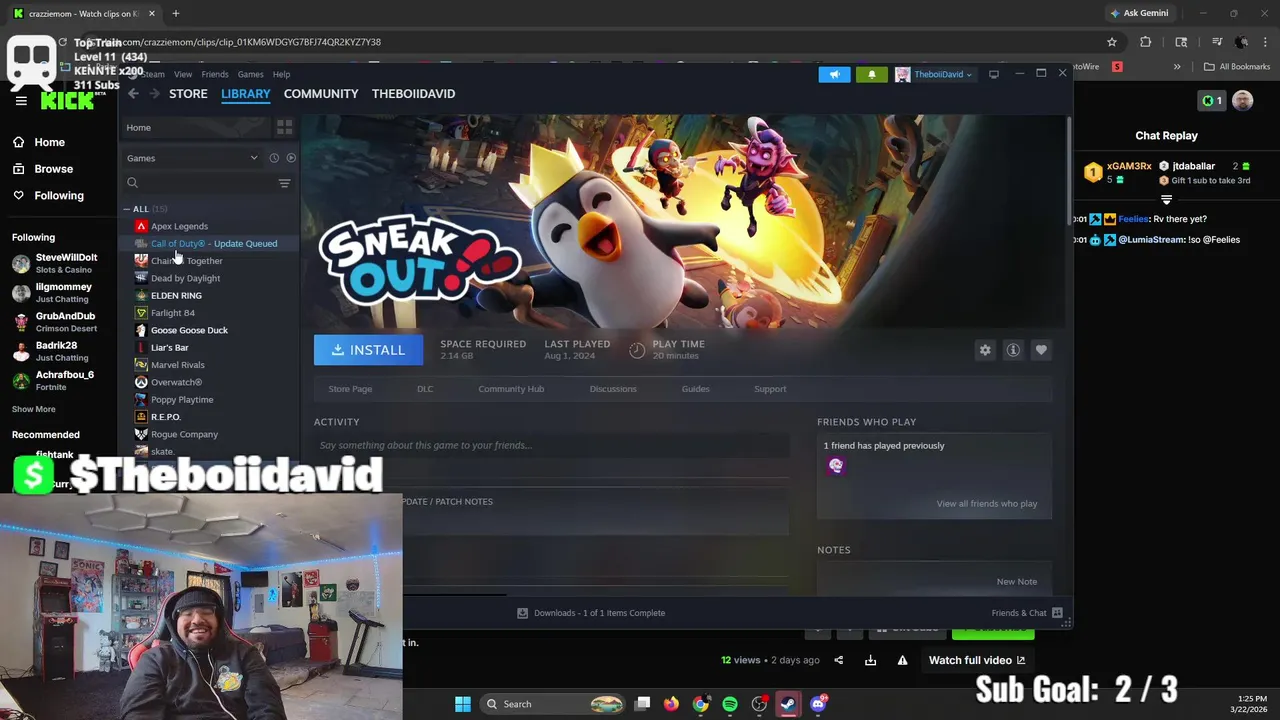Open the Discussions link
The width and height of the screenshot is (1280, 720).
pos(613,389)
